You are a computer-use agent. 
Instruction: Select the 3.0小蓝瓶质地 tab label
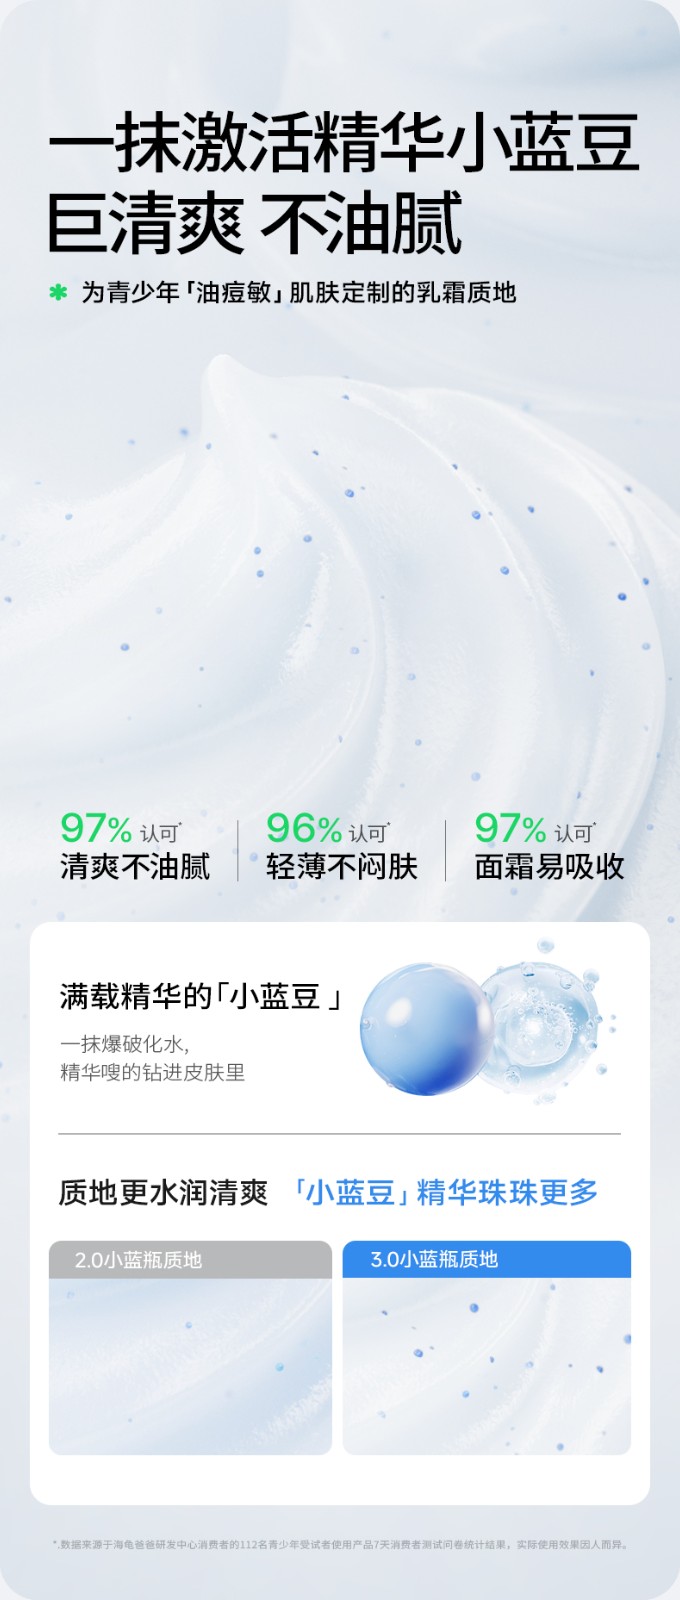[x=434, y=1259]
